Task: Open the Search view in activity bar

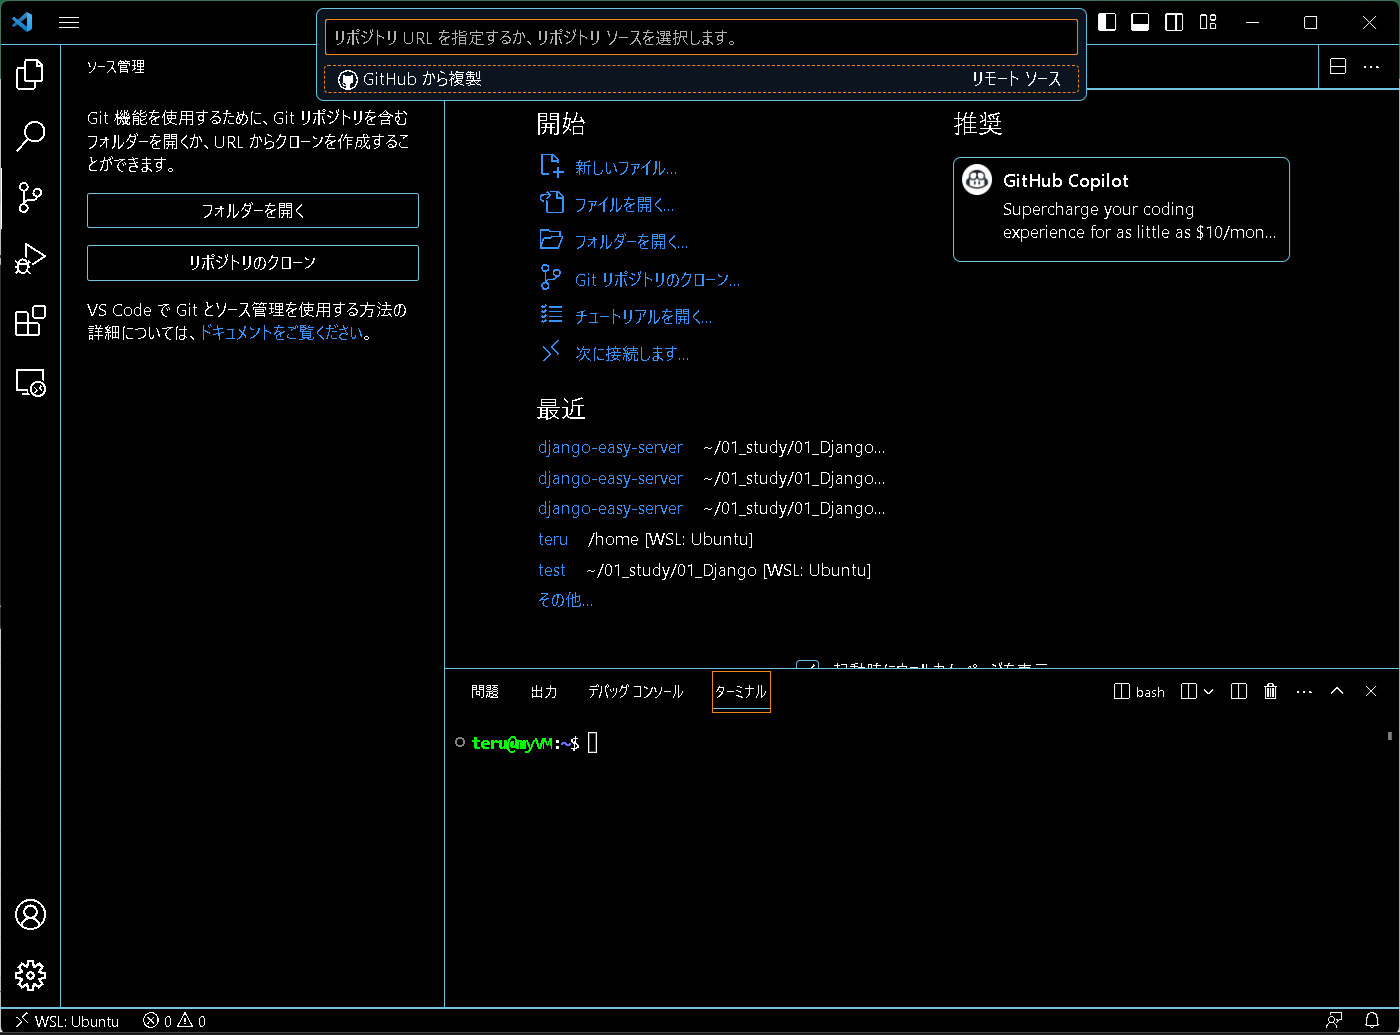Action: coord(30,135)
